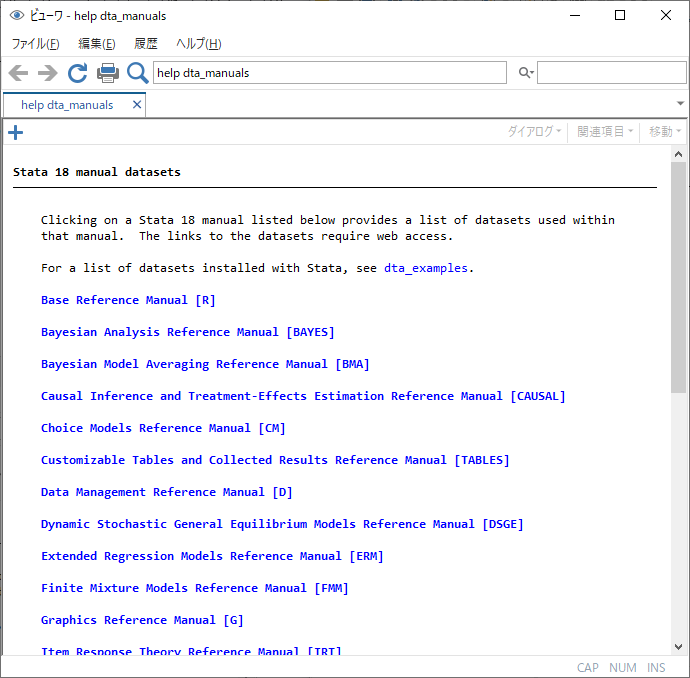690x678 pixels.
Task: Click the empty search input field
Action: click(612, 73)
